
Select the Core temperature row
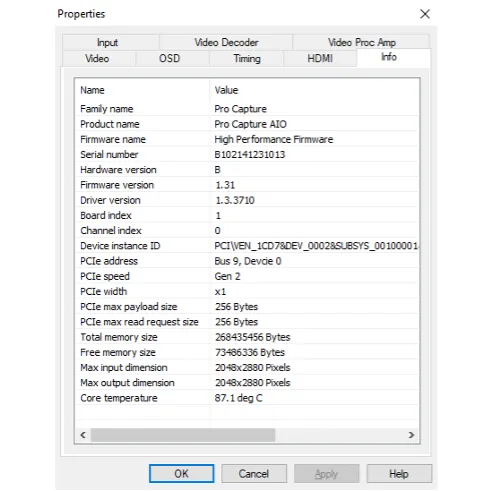pyautogui.click(x=247, y=398)
